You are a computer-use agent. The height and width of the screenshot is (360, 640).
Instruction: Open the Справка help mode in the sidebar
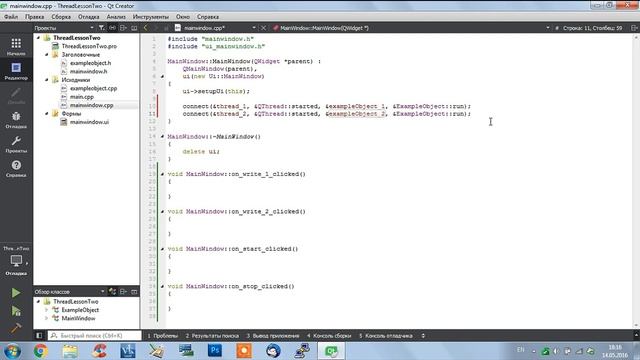pyautogui.click(x=16, y=169)
